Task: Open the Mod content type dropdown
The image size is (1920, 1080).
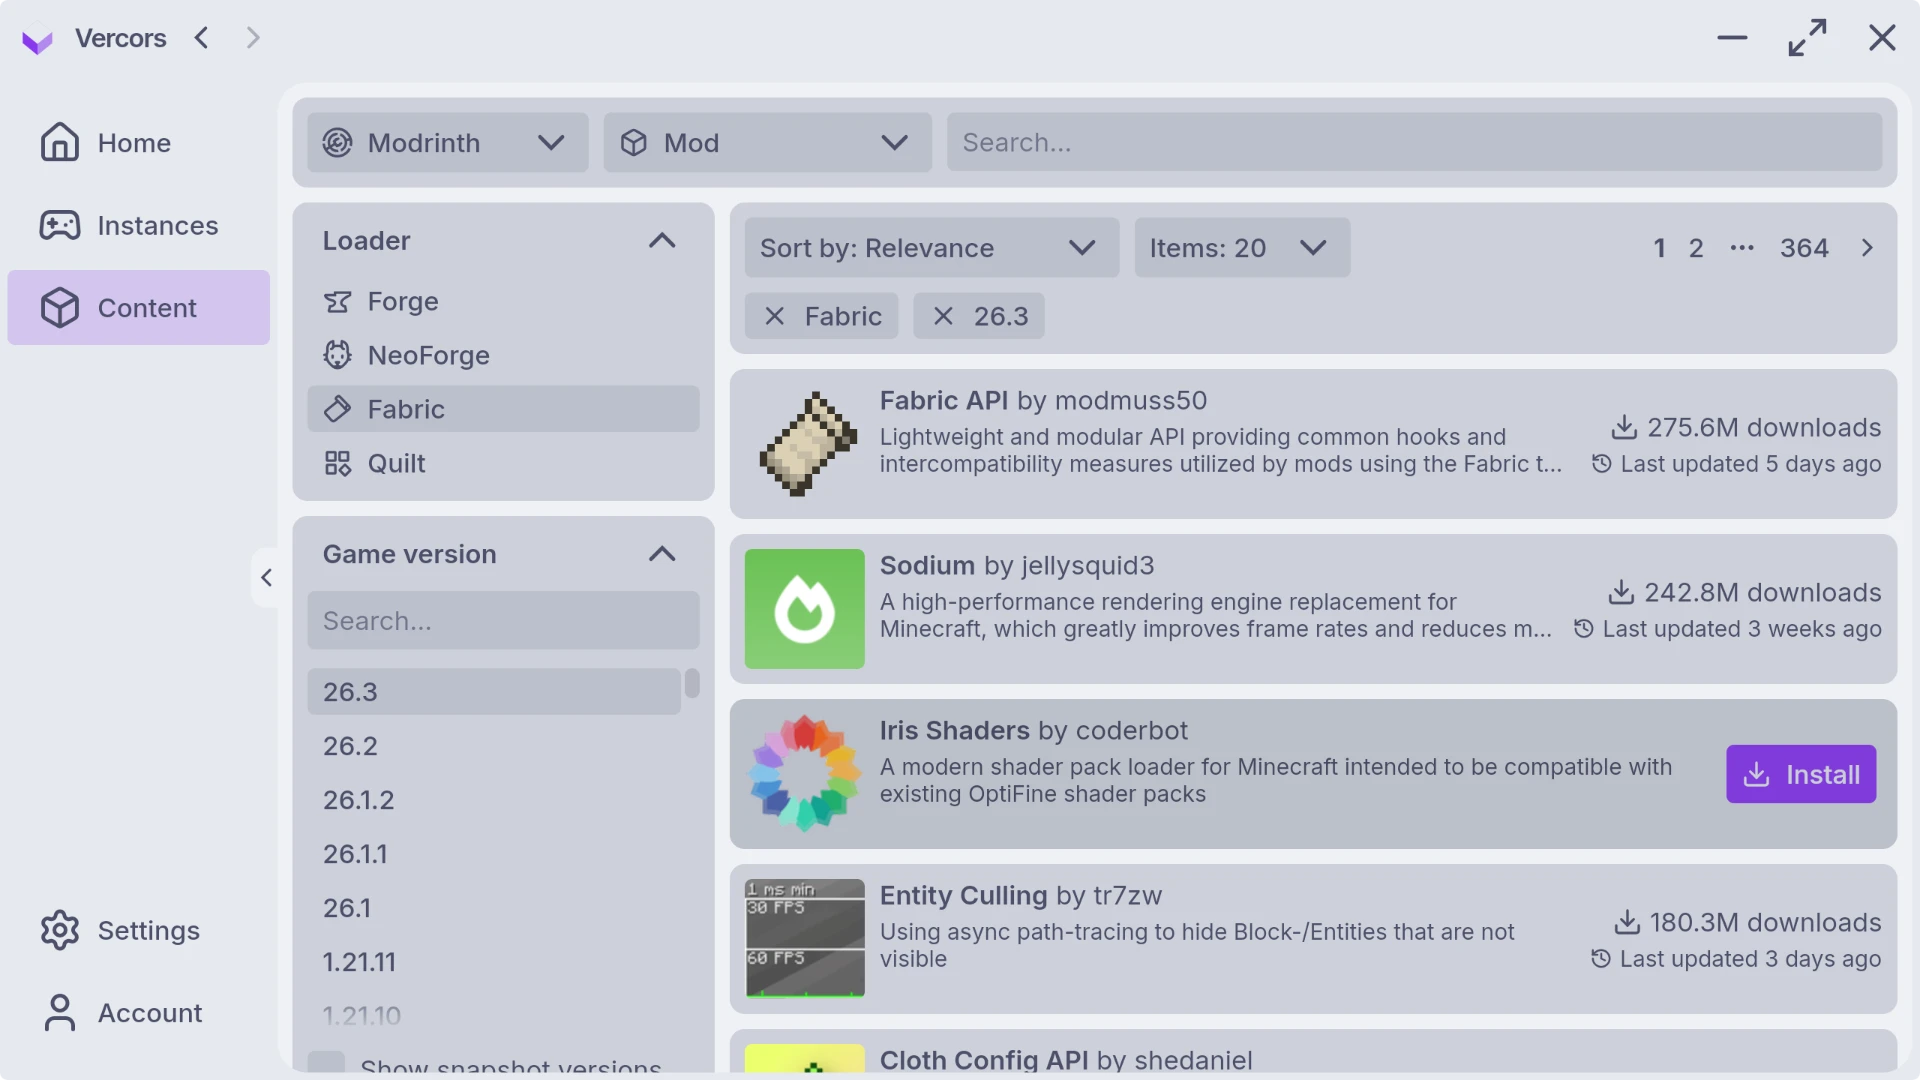Action: 767,143
